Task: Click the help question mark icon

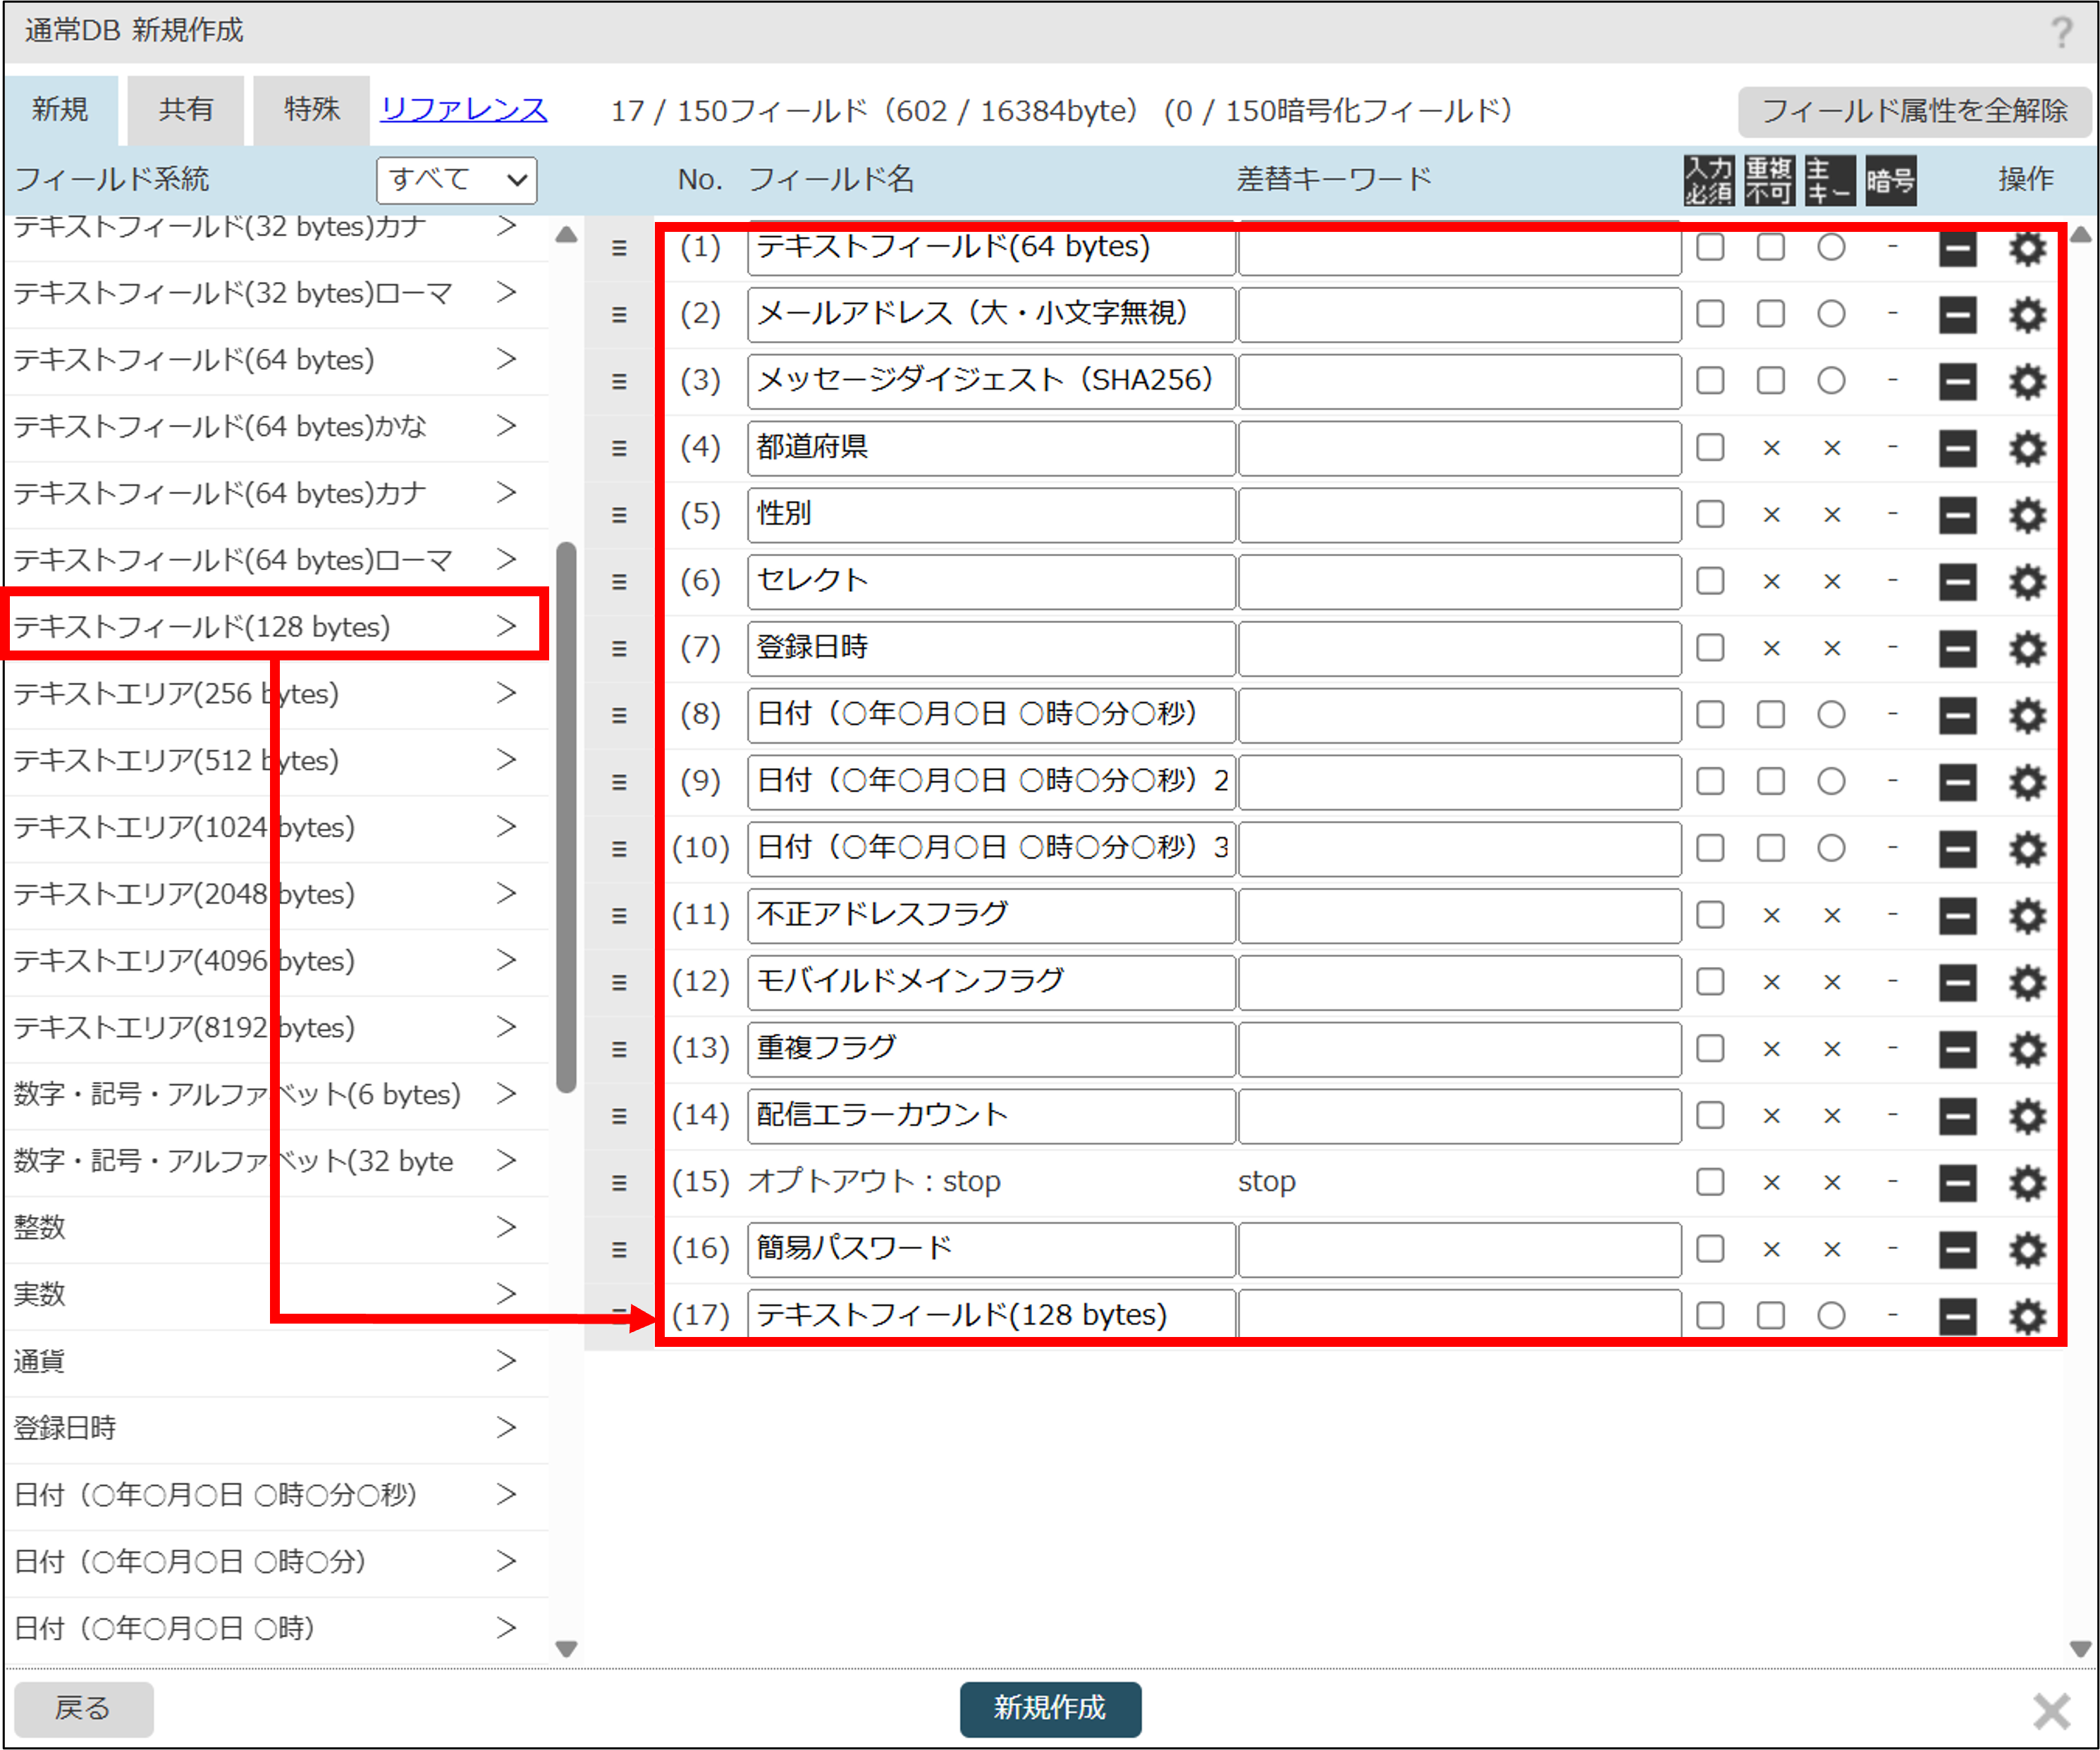Action: click(2061, 32)
